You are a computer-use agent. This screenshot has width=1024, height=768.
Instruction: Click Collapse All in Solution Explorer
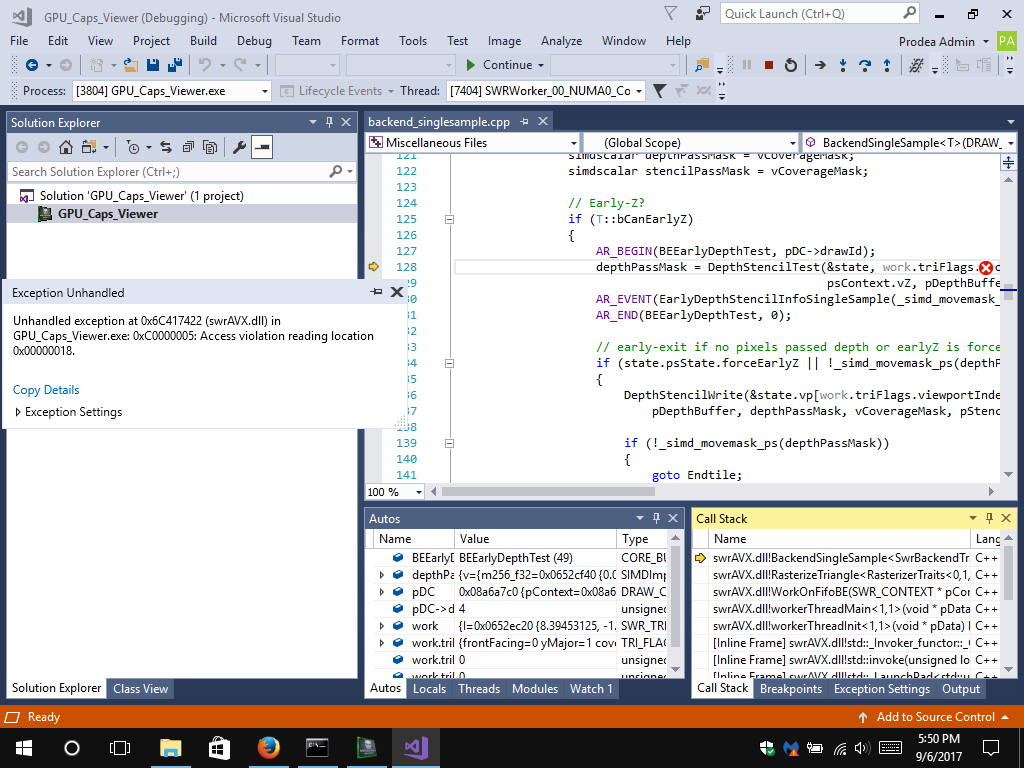pos(187,147)
